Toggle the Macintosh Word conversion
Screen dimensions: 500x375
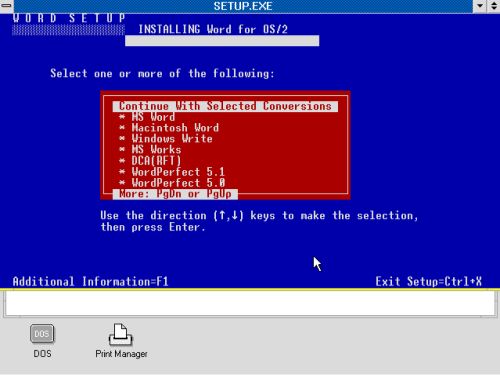click(169, 128)
